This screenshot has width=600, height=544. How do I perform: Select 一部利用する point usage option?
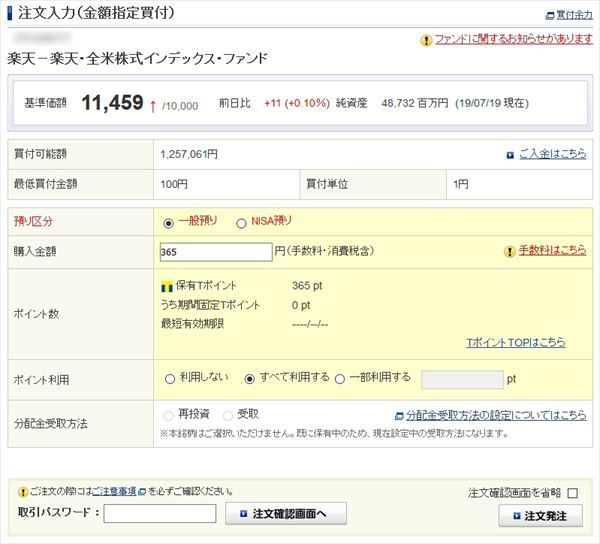340,379
